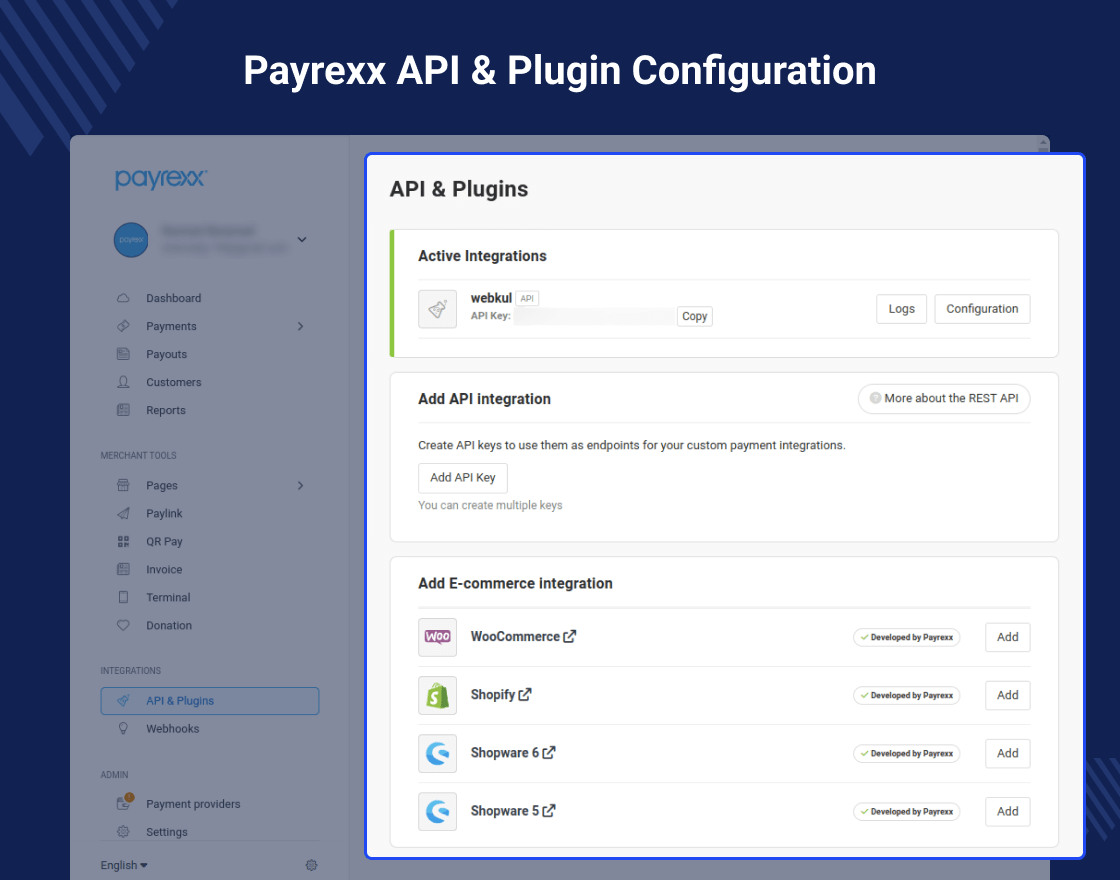Add the Shopware 5 integration
The image size is (1120, 880).
tap(1007, 811)
